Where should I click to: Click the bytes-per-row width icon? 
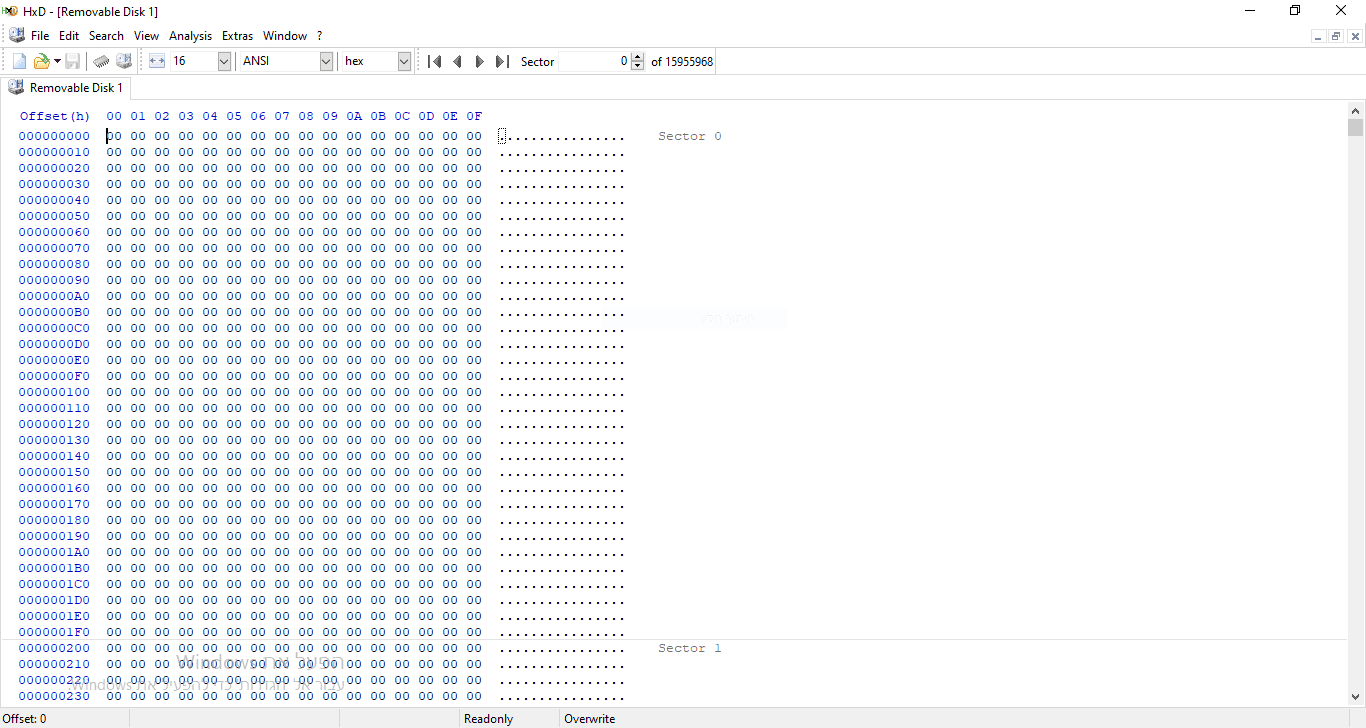(157, 61)
